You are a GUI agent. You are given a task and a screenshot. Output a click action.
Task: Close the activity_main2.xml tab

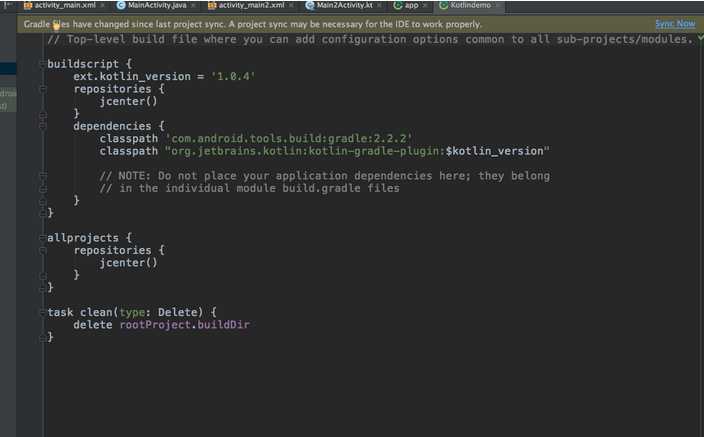[291, 5]
